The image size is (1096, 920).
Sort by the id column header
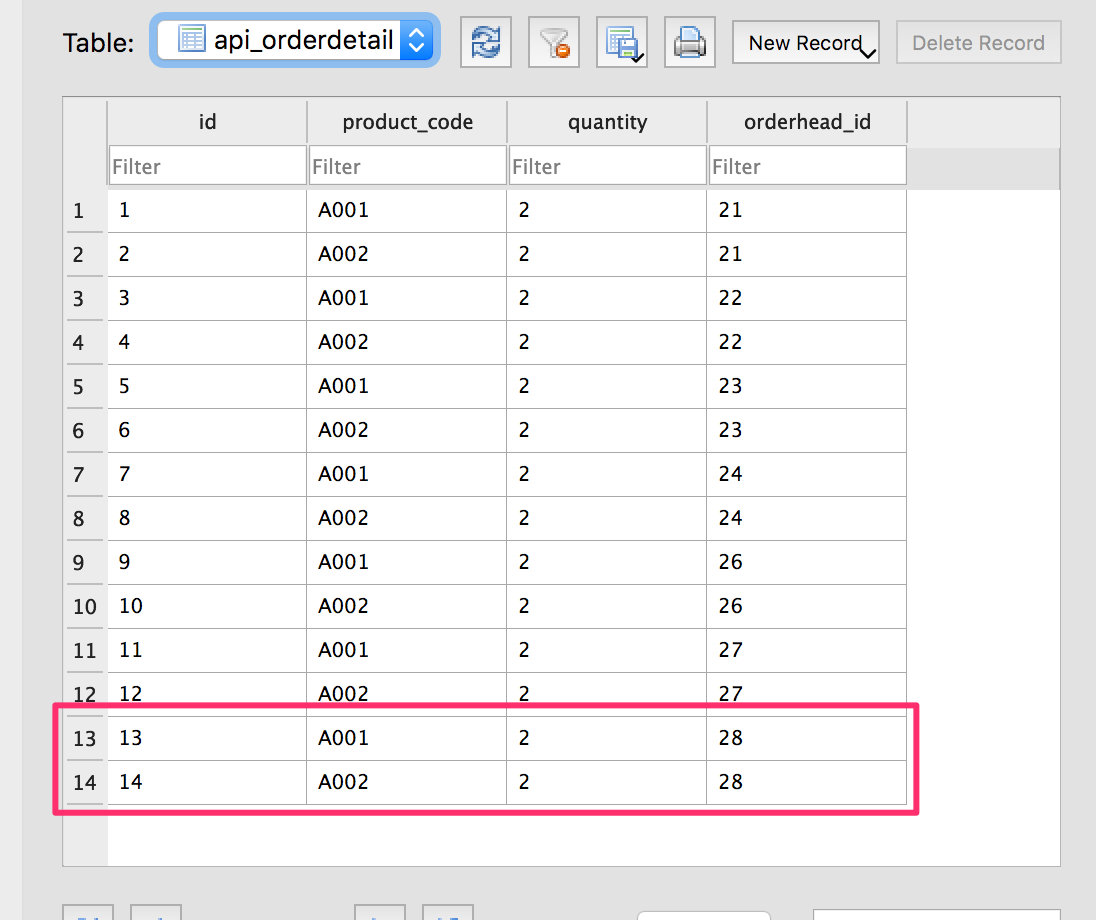[207, 122]
